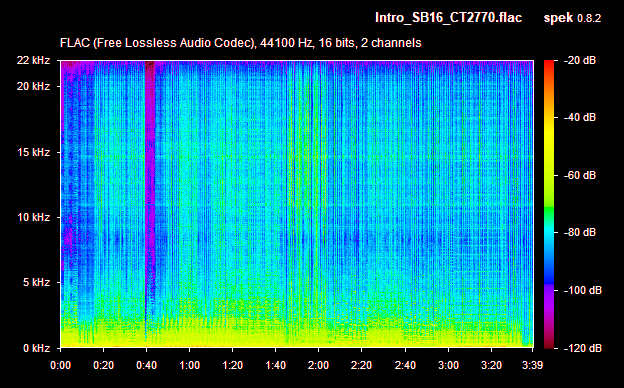The height and width of the screenshot is (388, 624).
Task: Click the 3:00 time axis marker
Action: click(448, 365)
